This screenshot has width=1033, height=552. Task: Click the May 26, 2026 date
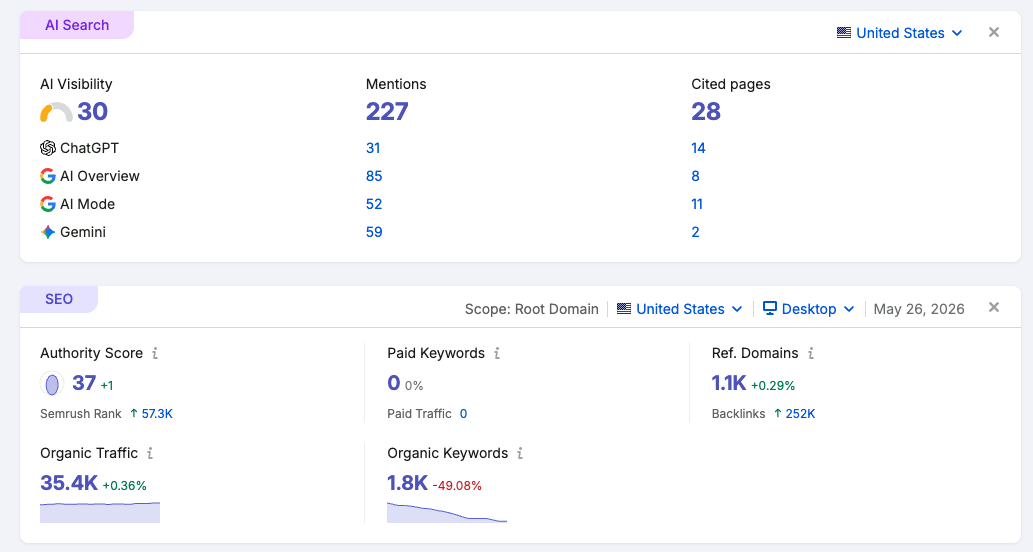(x=919, y=309)
